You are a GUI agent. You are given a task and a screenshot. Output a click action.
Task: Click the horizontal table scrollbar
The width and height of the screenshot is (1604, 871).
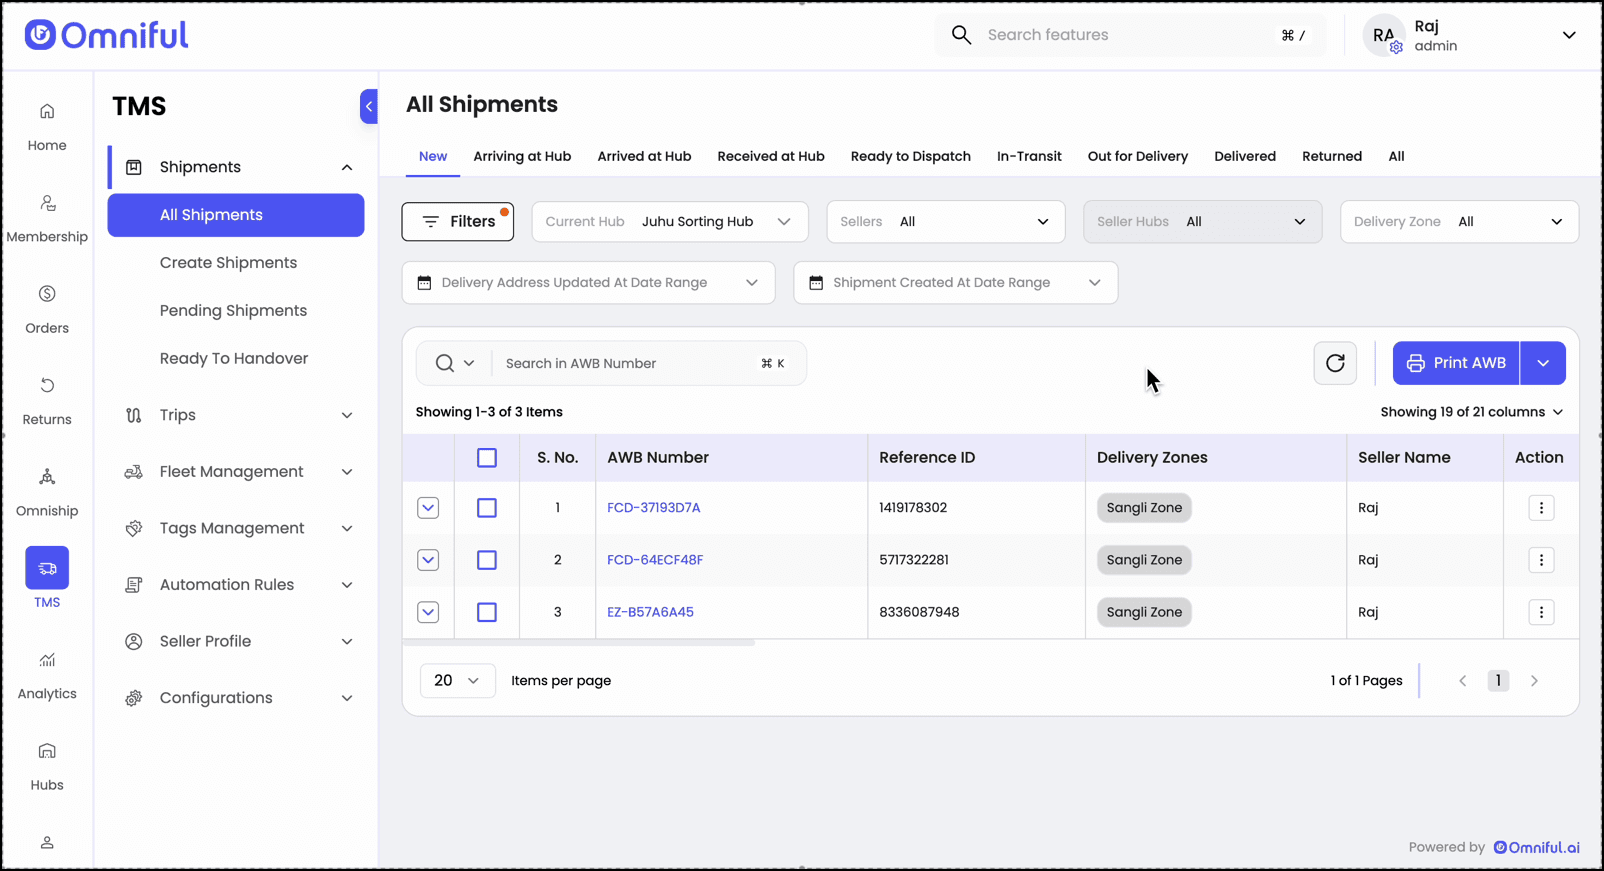pyautogui.click(x=578, y=643)
